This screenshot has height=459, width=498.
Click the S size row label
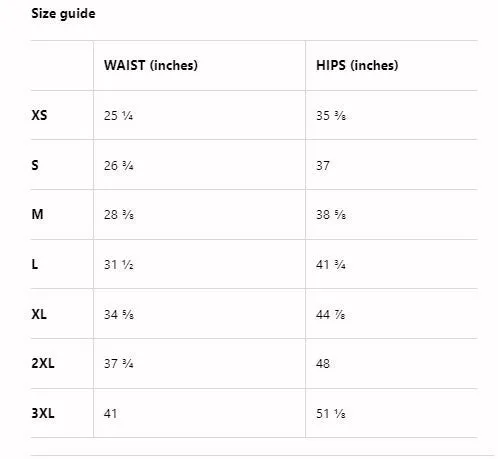[x=35, y=165]
